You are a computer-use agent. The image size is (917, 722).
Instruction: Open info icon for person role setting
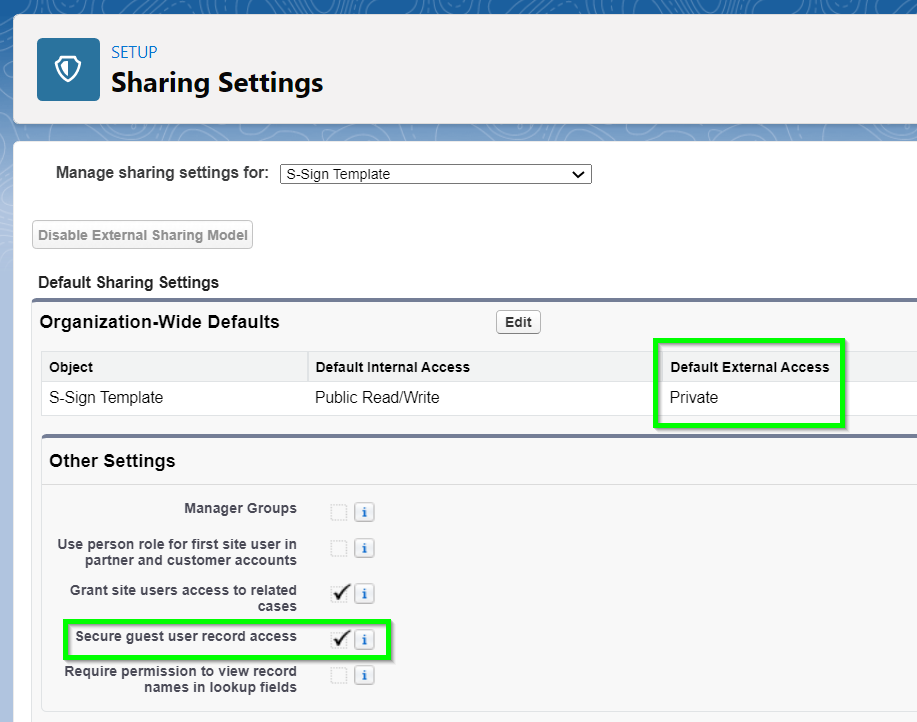[364, 548]
